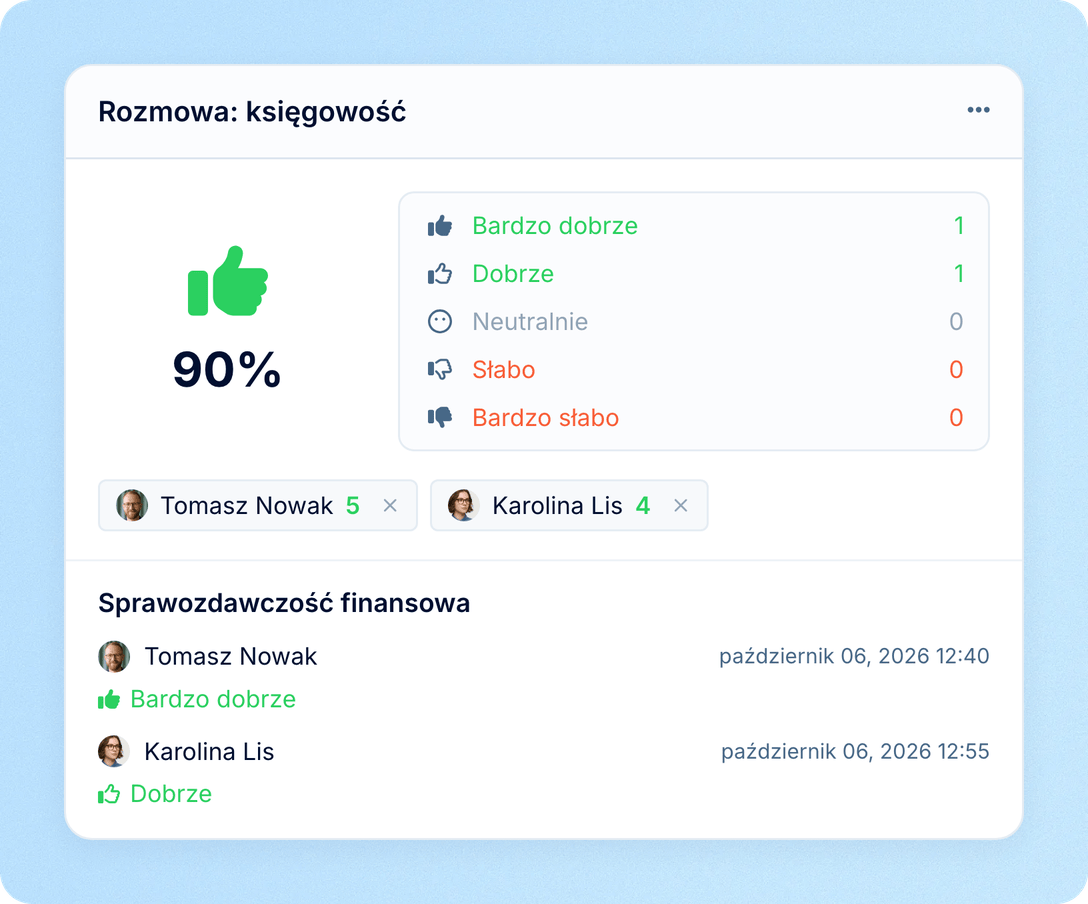Click Tomasz Nowak avatar in the review list
This screenshot has height=904, width=1088.
pyautogui.click(x=114, y=656)
